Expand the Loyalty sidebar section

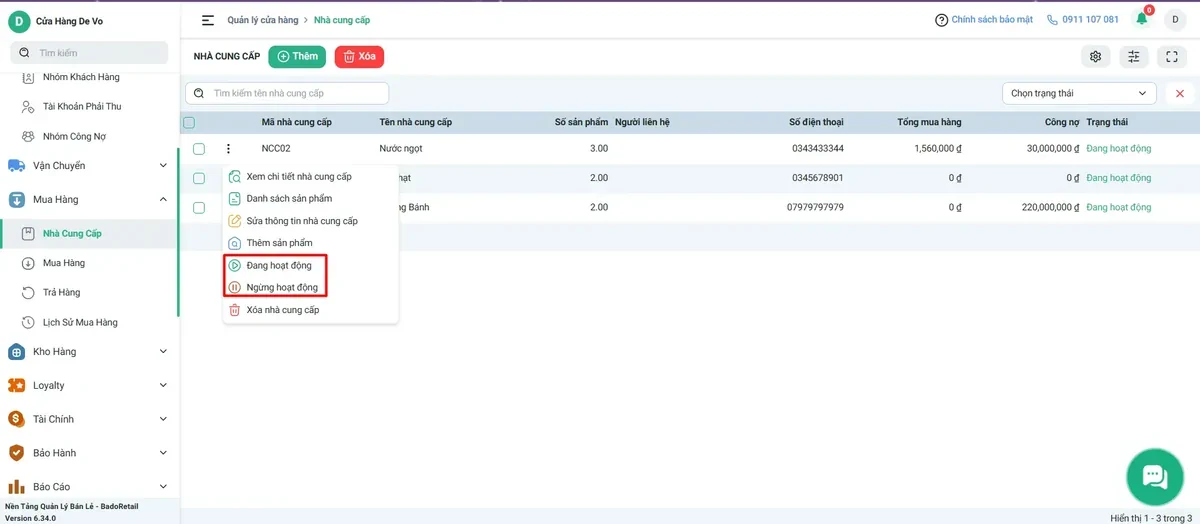pyautogui.click(x=163, y=386)
